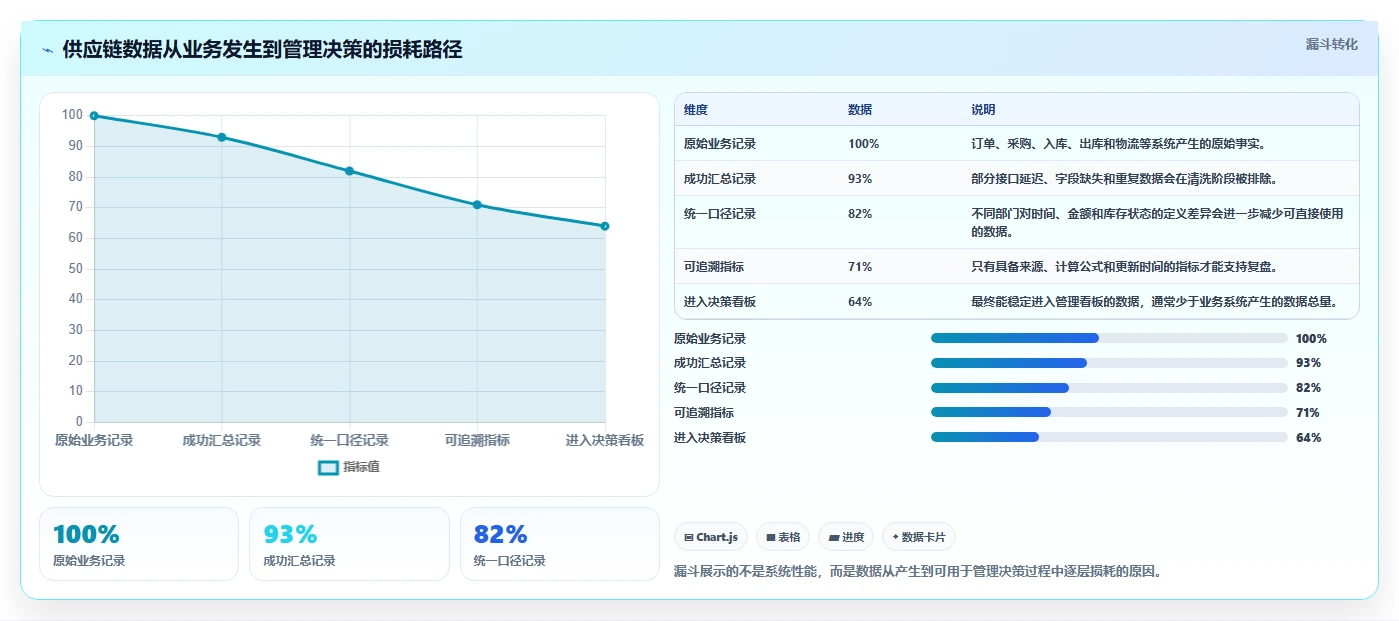Click the 93% value in the table

pyautogui.click(x=860, y=179)
